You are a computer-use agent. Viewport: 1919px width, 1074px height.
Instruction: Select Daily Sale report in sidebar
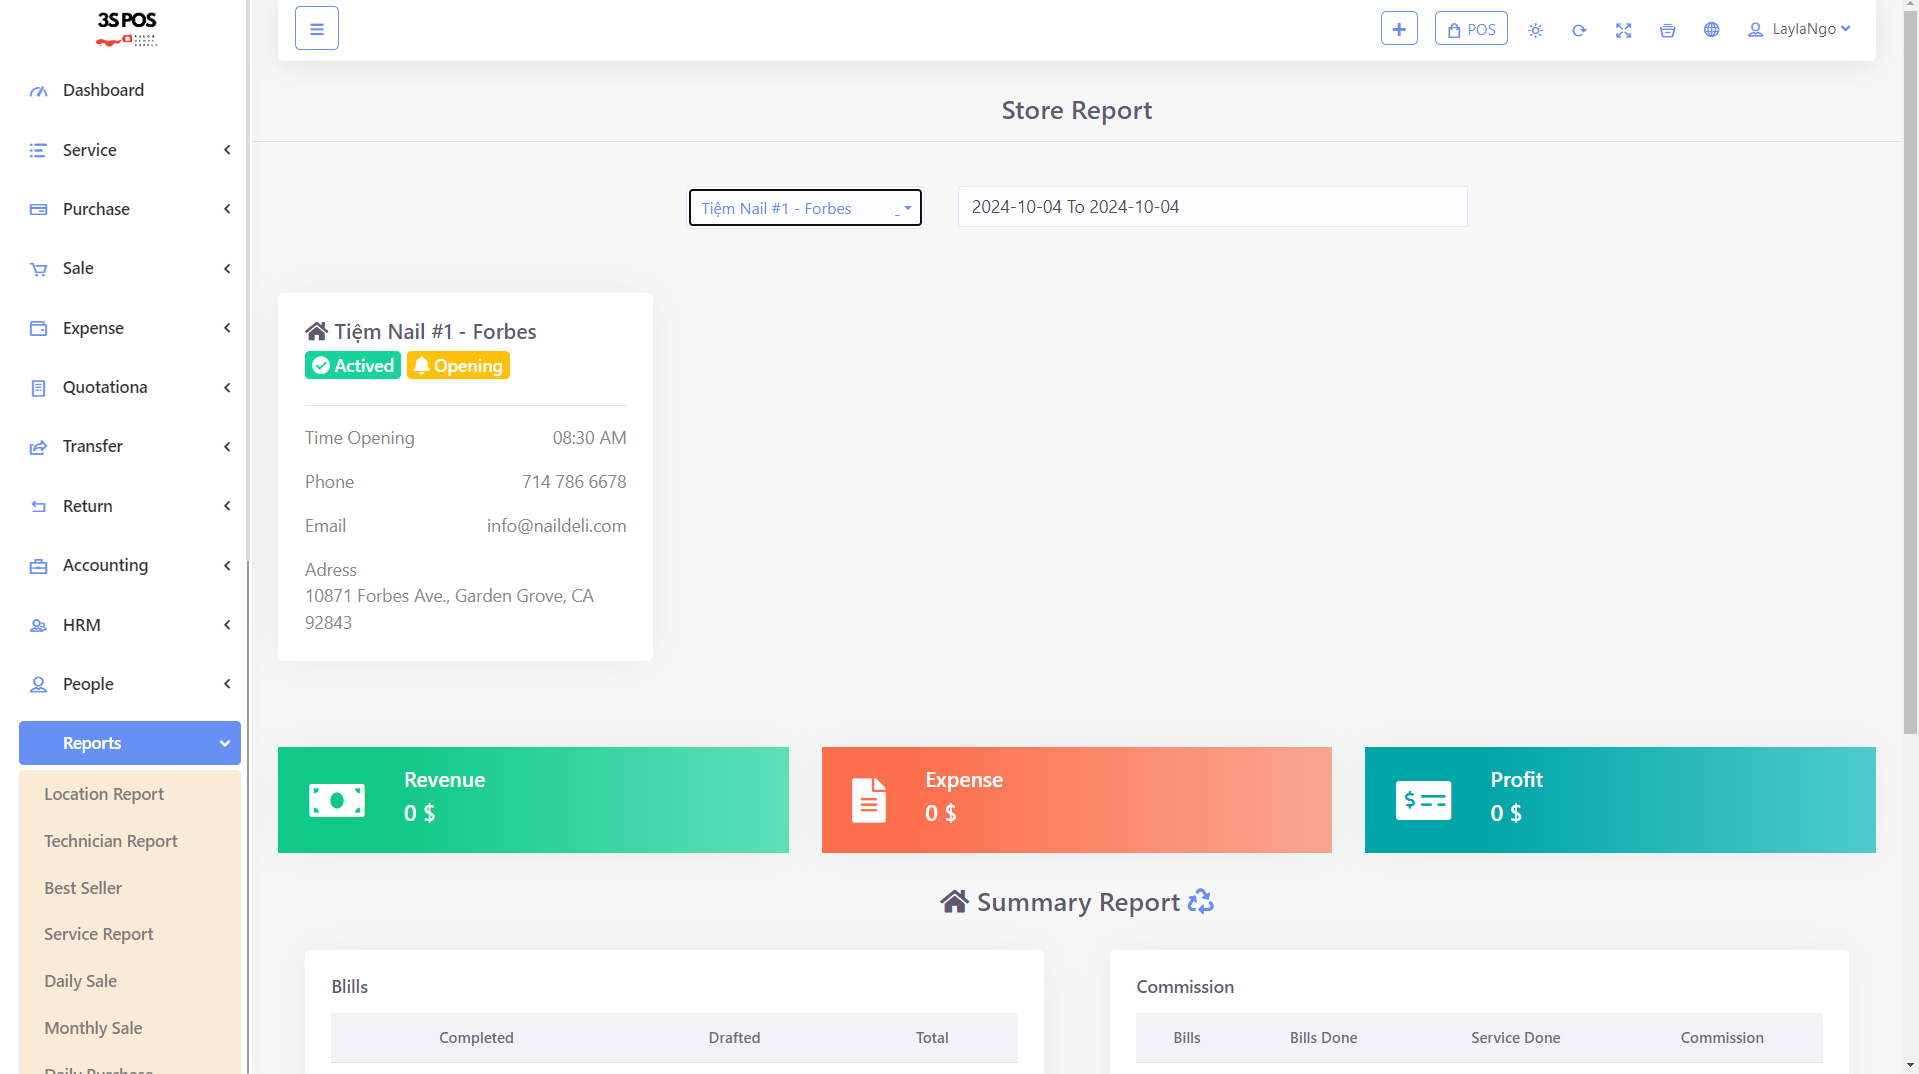[x=80, y=981]
